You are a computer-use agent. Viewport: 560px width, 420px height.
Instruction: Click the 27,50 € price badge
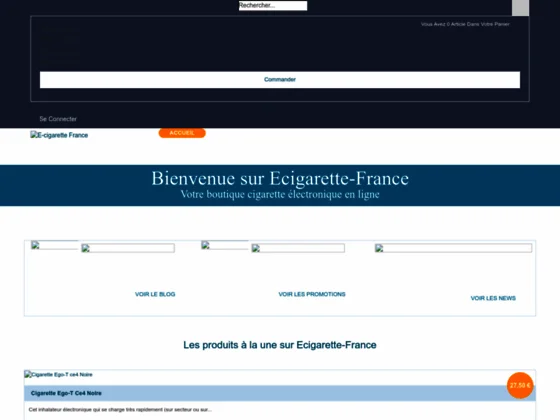(x=520, y=385)
